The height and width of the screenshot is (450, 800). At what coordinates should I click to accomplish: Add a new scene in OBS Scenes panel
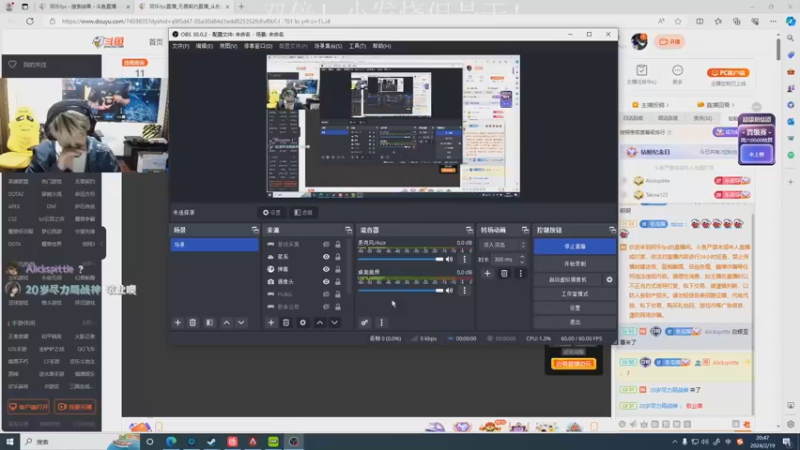click(x=178, y=322)
